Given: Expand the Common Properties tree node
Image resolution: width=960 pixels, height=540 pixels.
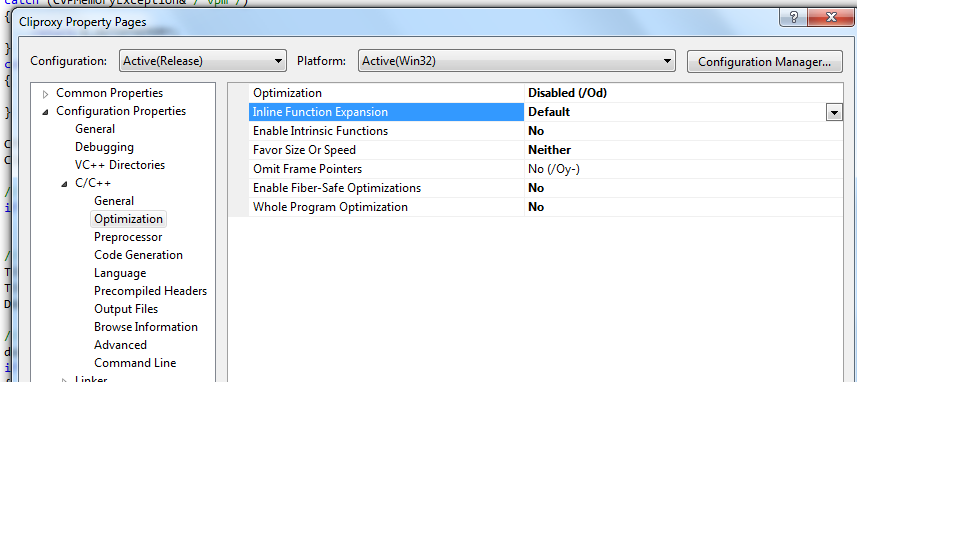Looking at the screenshot, I should click(45, 94).
